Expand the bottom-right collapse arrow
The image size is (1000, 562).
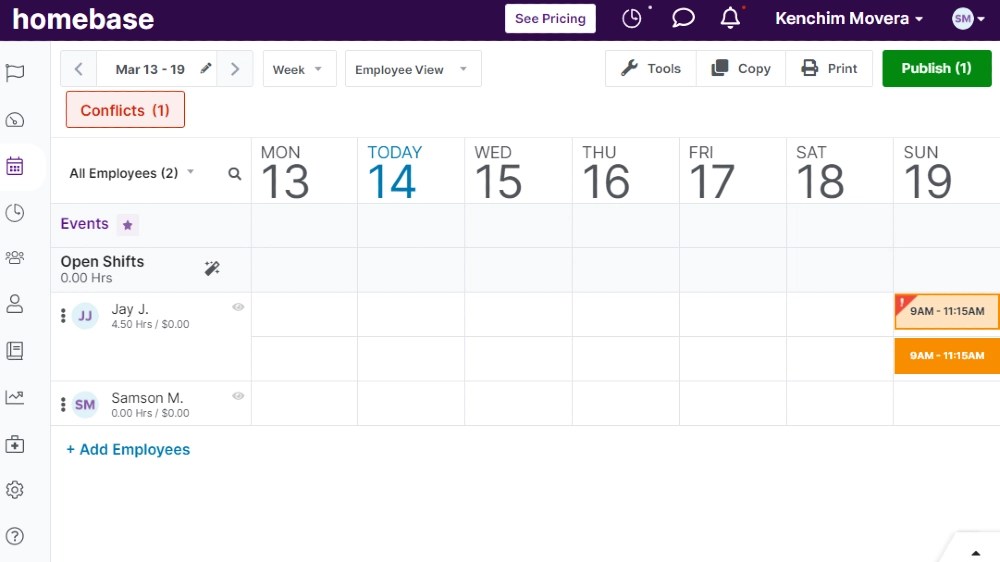click(975, 552)
